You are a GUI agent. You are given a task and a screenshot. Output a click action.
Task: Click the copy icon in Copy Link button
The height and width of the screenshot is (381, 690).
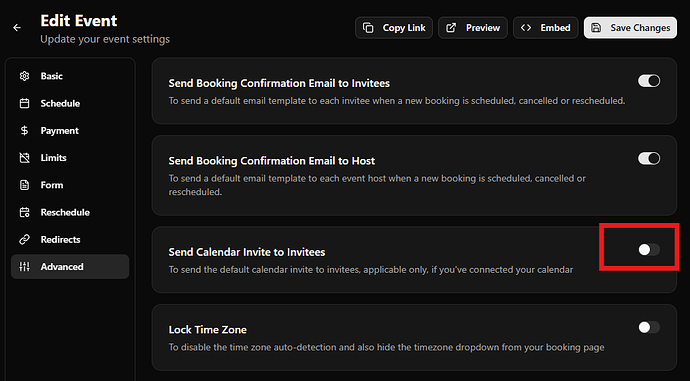coord(368,28)
